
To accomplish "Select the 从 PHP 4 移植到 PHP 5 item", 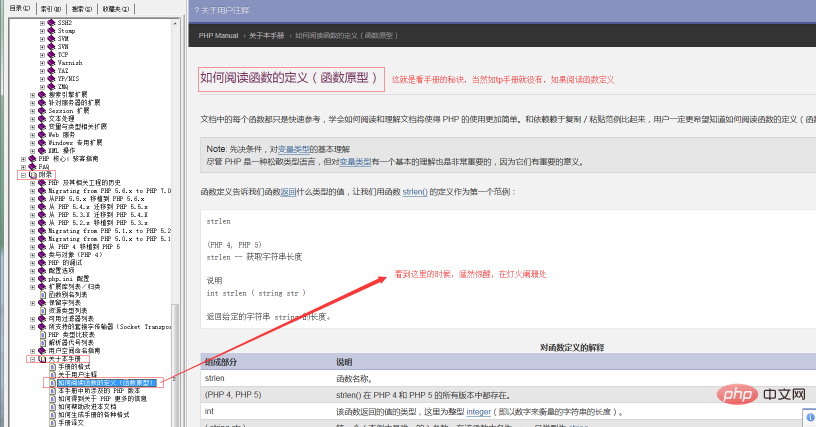I will coord(84,247).
